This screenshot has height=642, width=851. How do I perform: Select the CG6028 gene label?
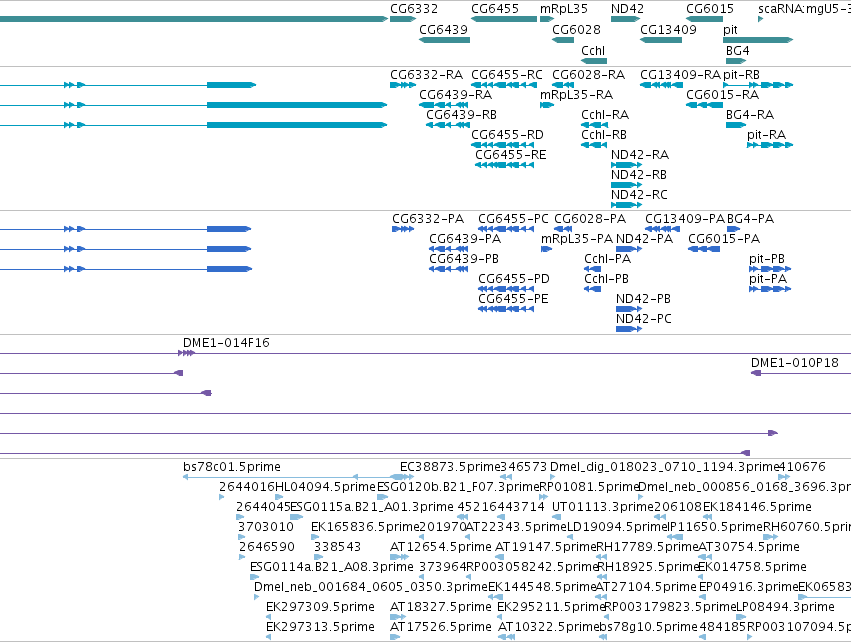coord(576,29)
